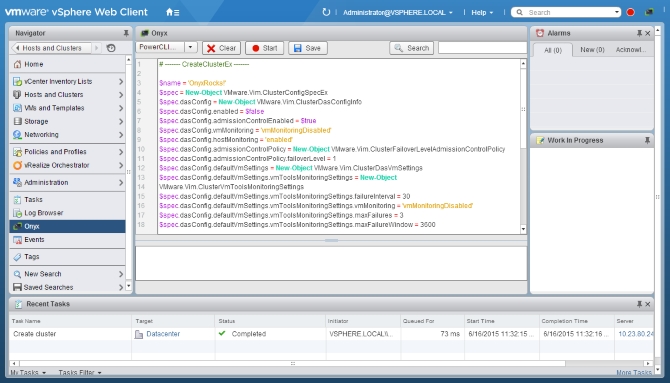Open the More Tasks link

point(634,373)
